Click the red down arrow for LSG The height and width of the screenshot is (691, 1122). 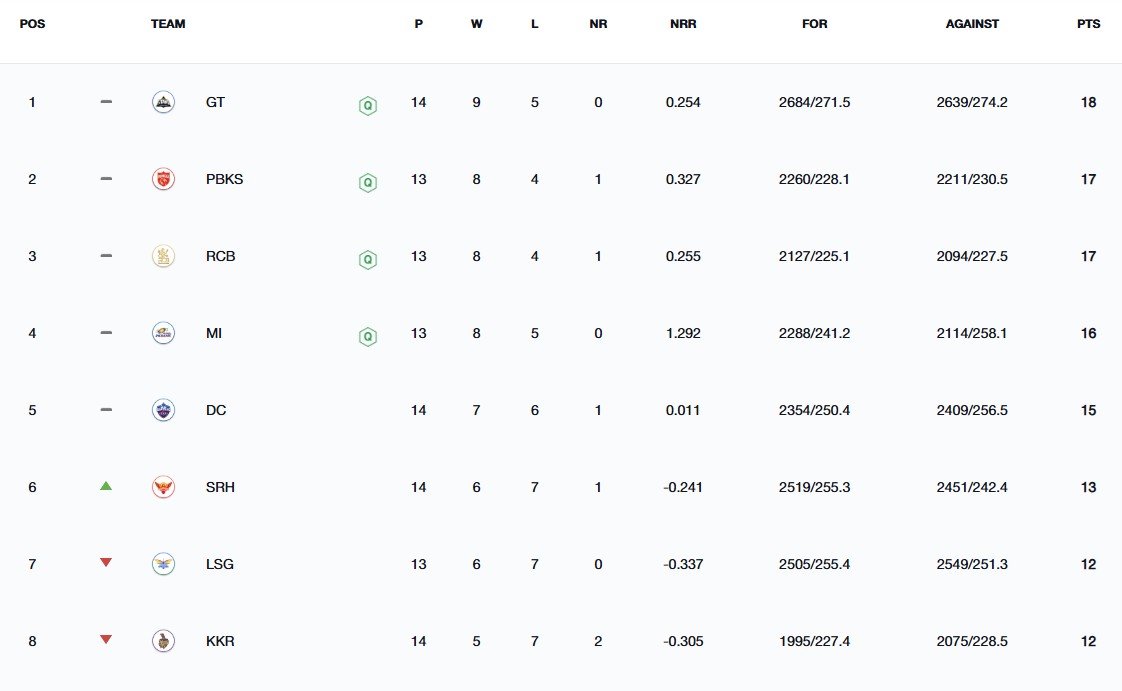pyautogui.click(x=106, y=562)
